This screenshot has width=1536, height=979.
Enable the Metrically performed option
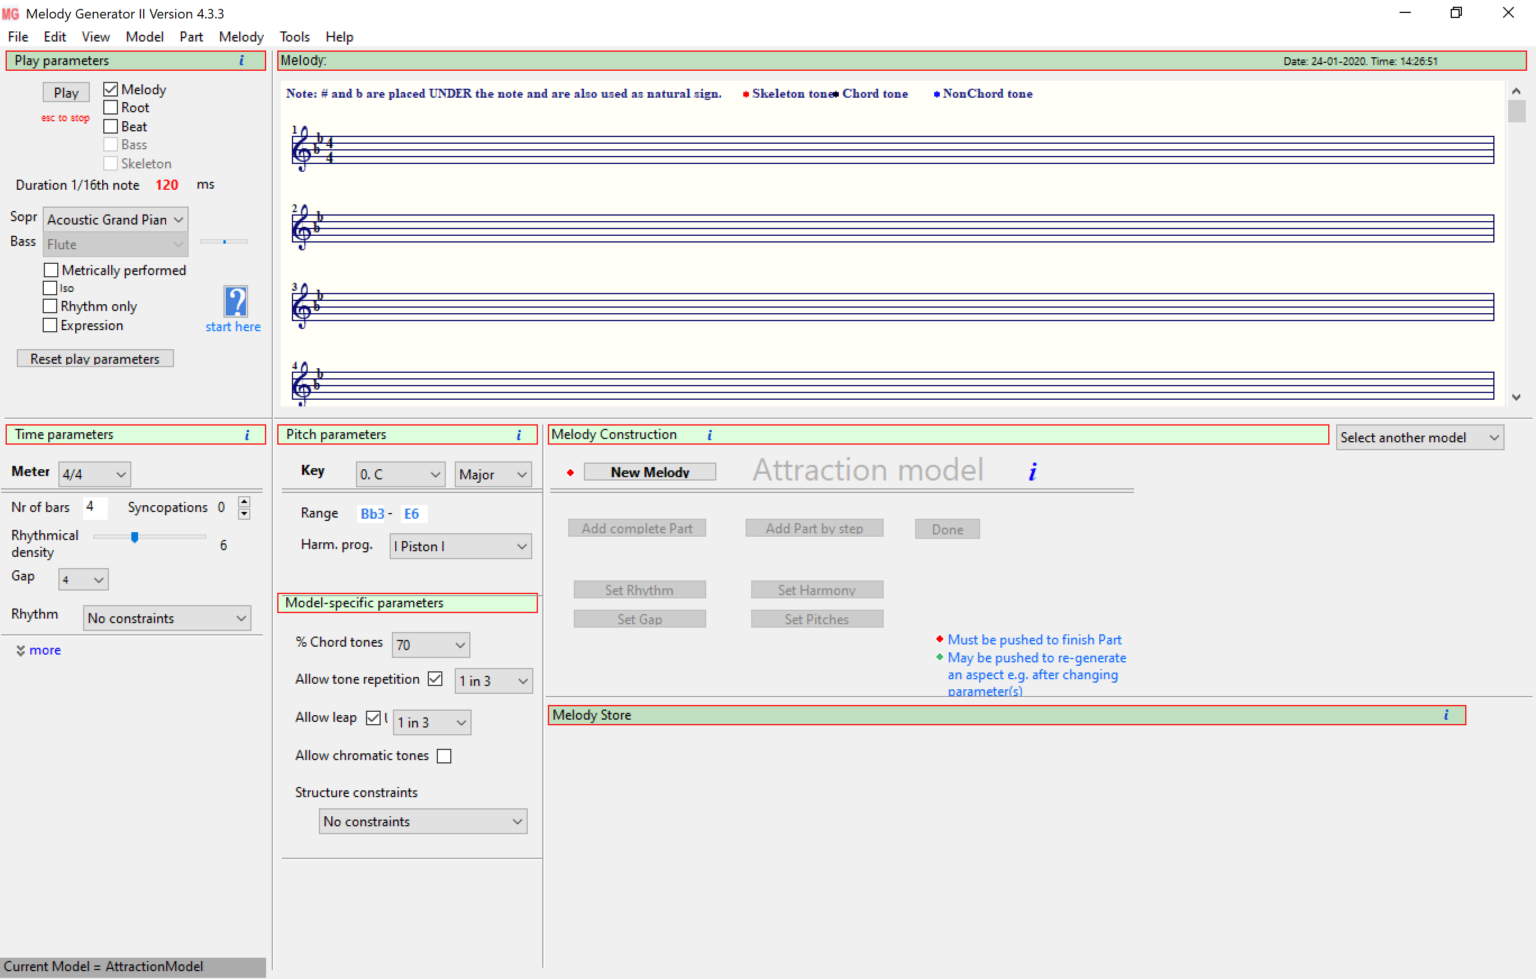coord(51,269)
